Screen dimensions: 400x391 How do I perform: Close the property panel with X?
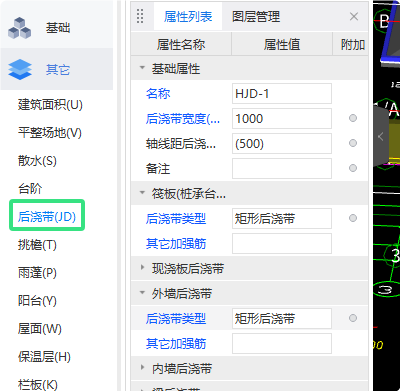(x=354, y=16)
